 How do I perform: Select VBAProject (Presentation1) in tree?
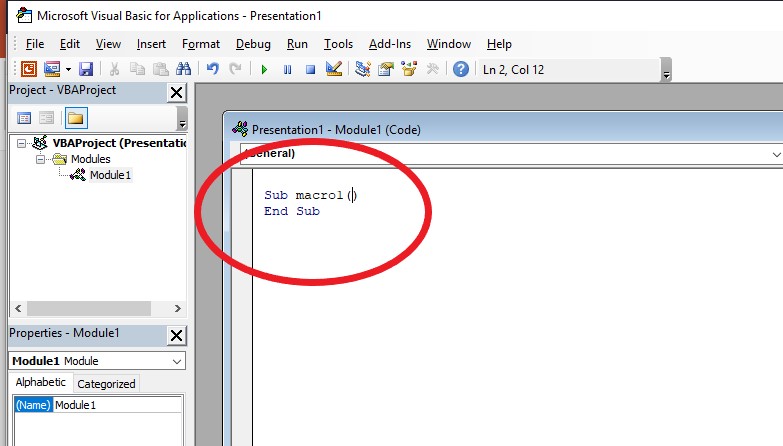[x=119, y=143]
